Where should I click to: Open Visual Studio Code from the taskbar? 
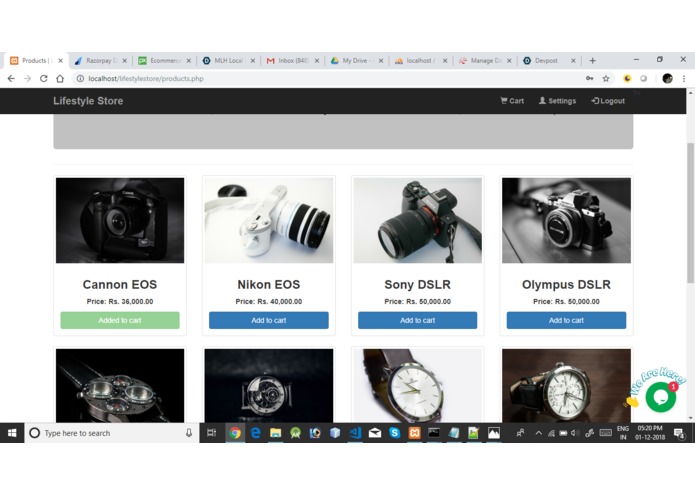point(355,433)
